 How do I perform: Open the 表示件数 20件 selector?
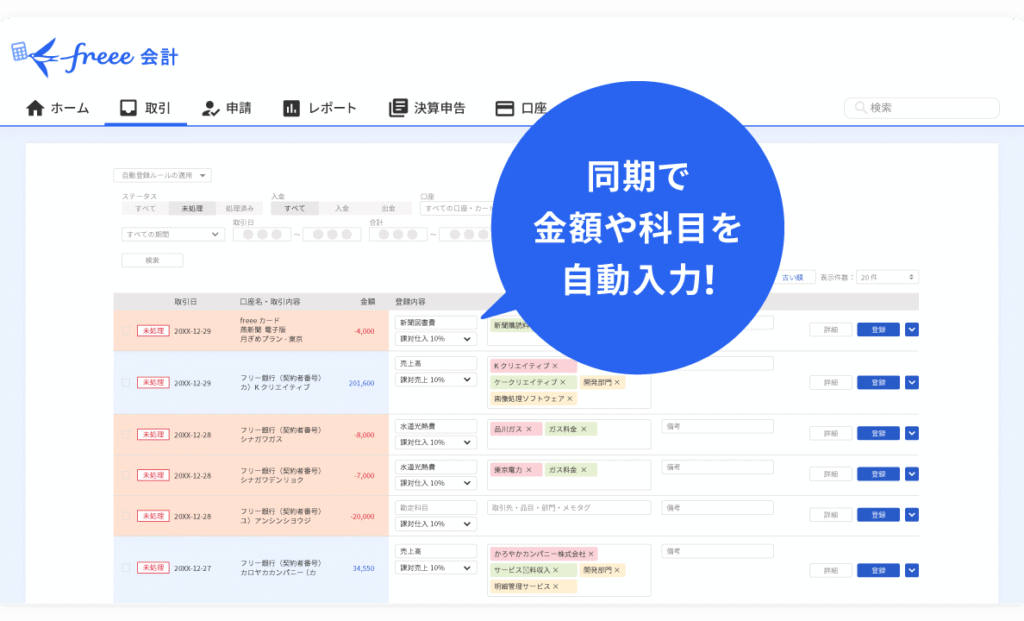point(887,277)
